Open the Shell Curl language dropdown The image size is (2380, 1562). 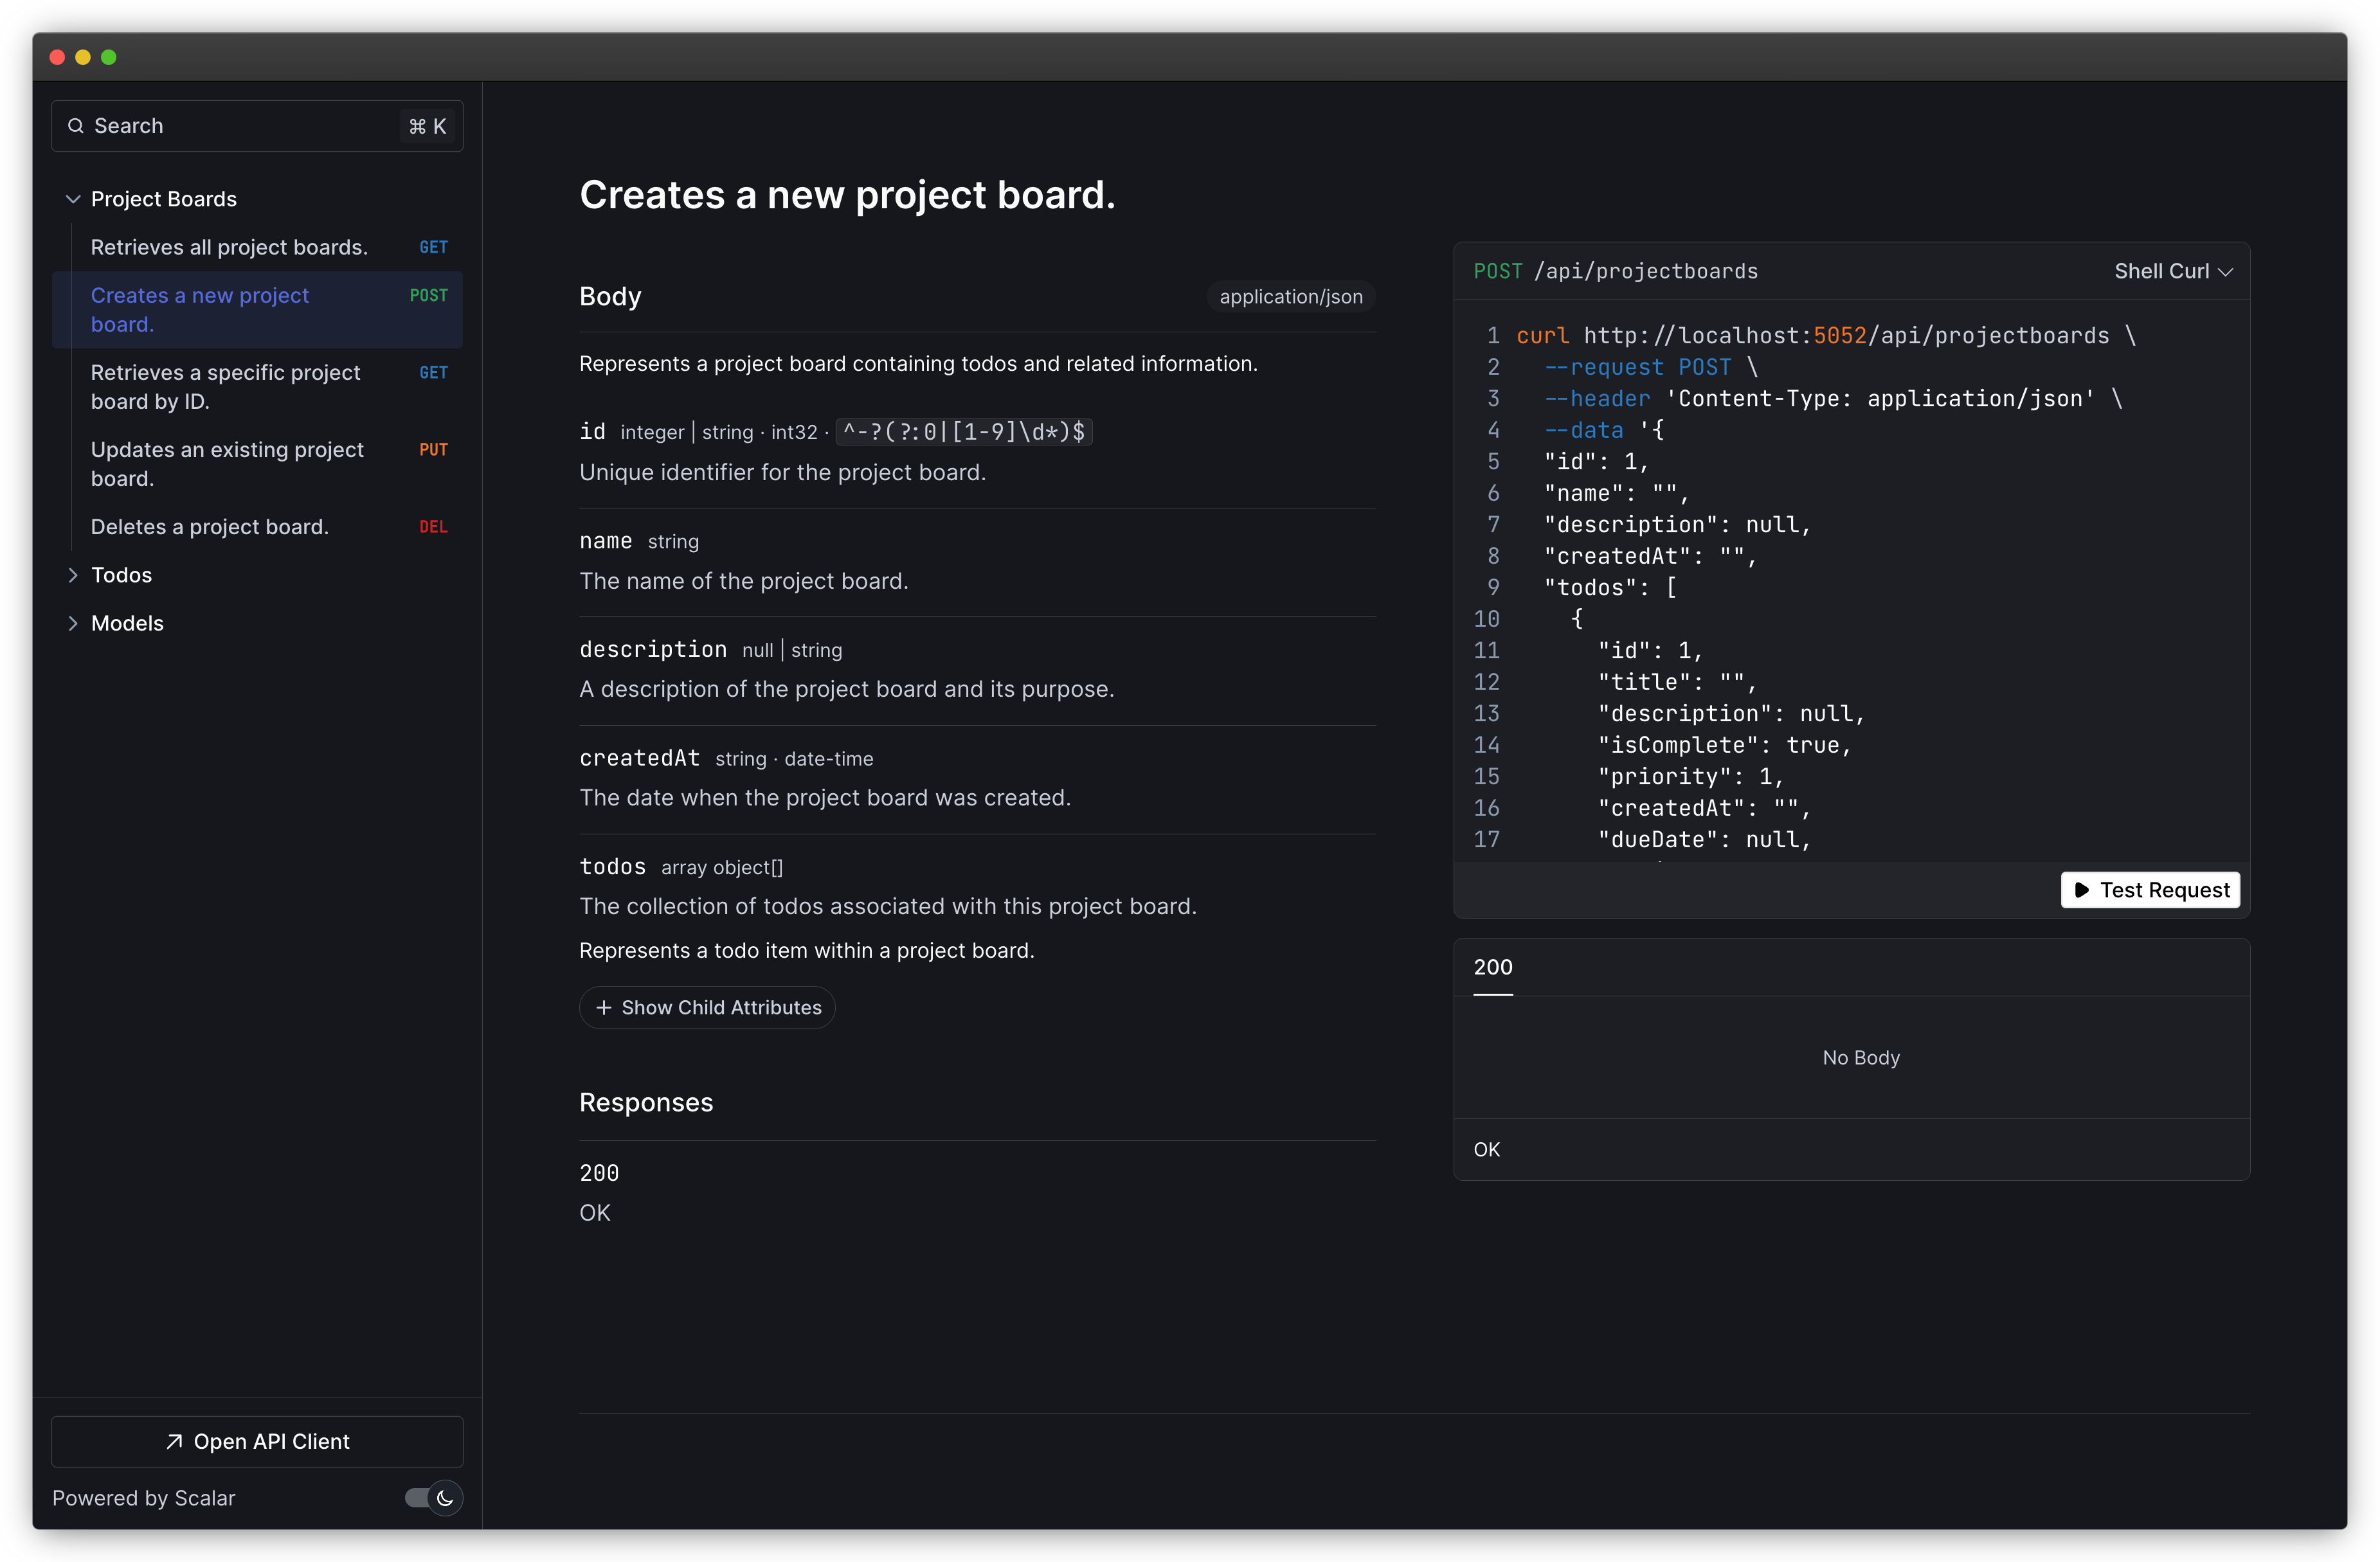2173,271
